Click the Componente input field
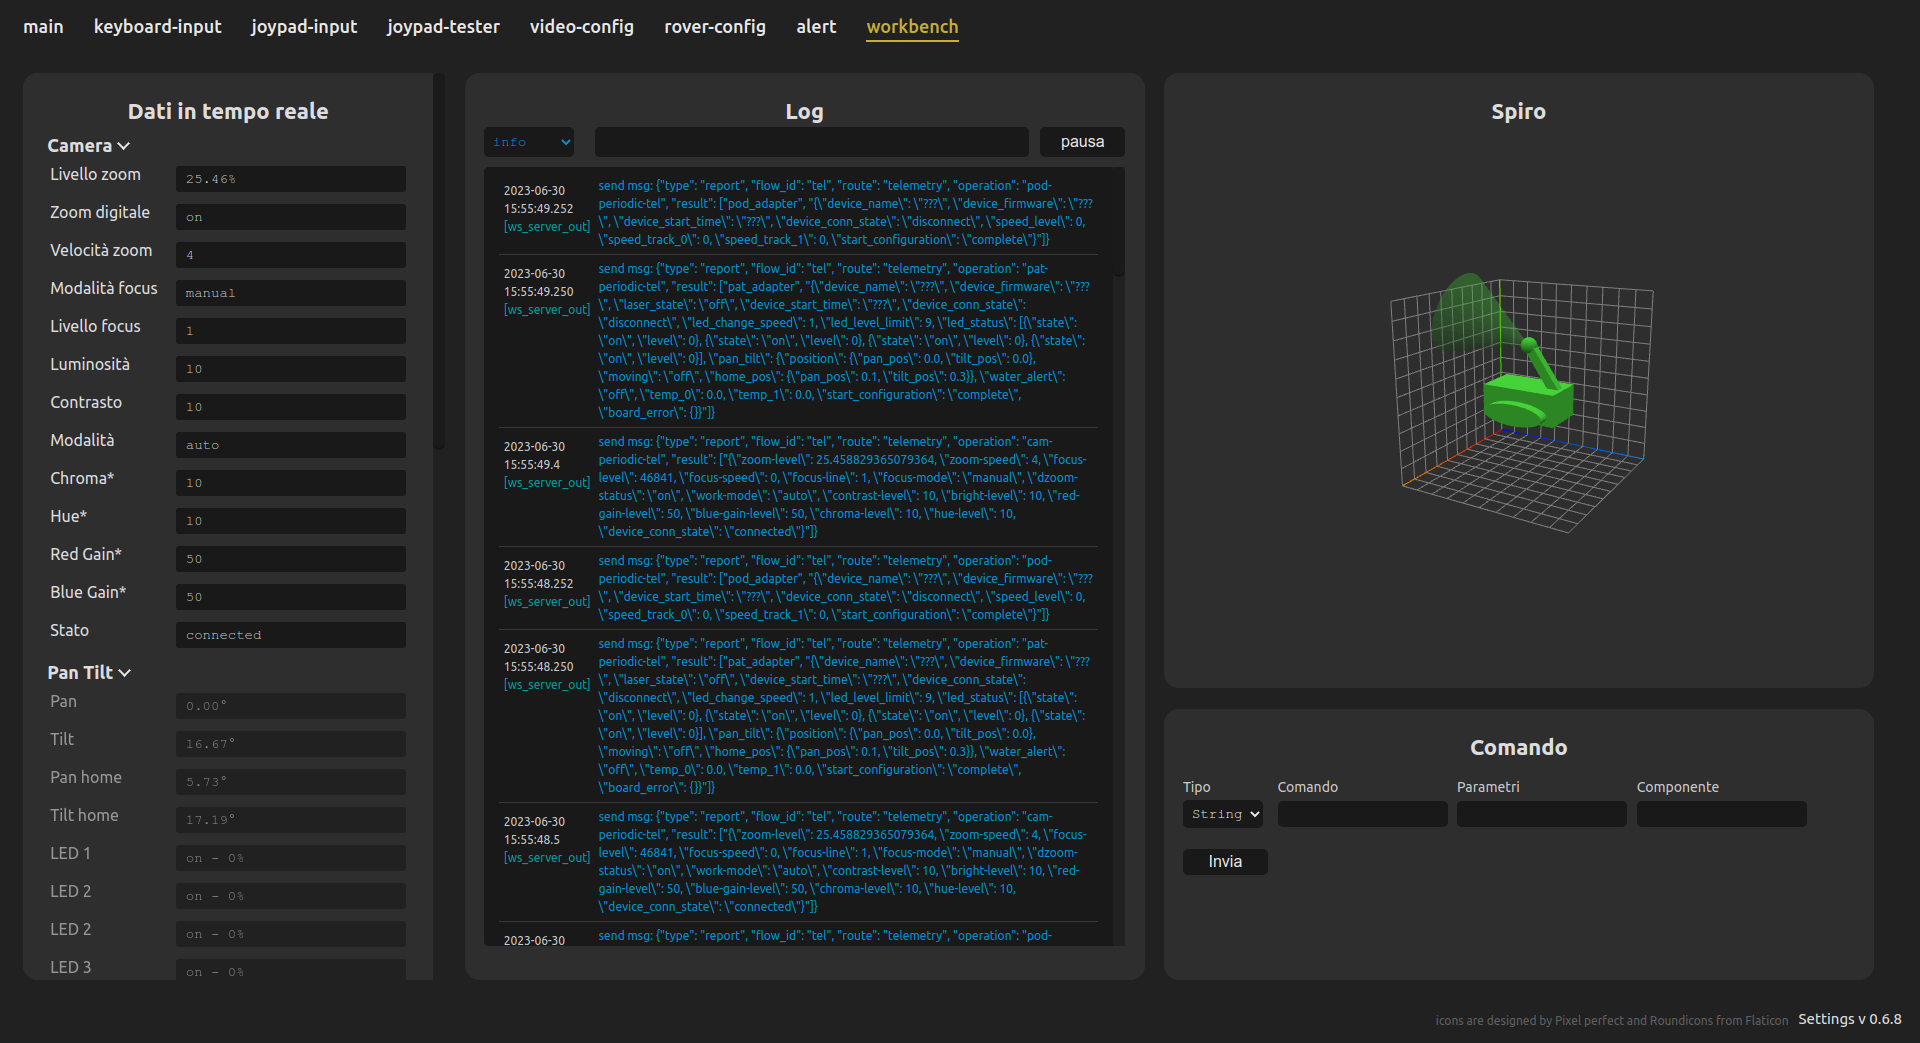 pyautogui.click(x=1720, y=814)
